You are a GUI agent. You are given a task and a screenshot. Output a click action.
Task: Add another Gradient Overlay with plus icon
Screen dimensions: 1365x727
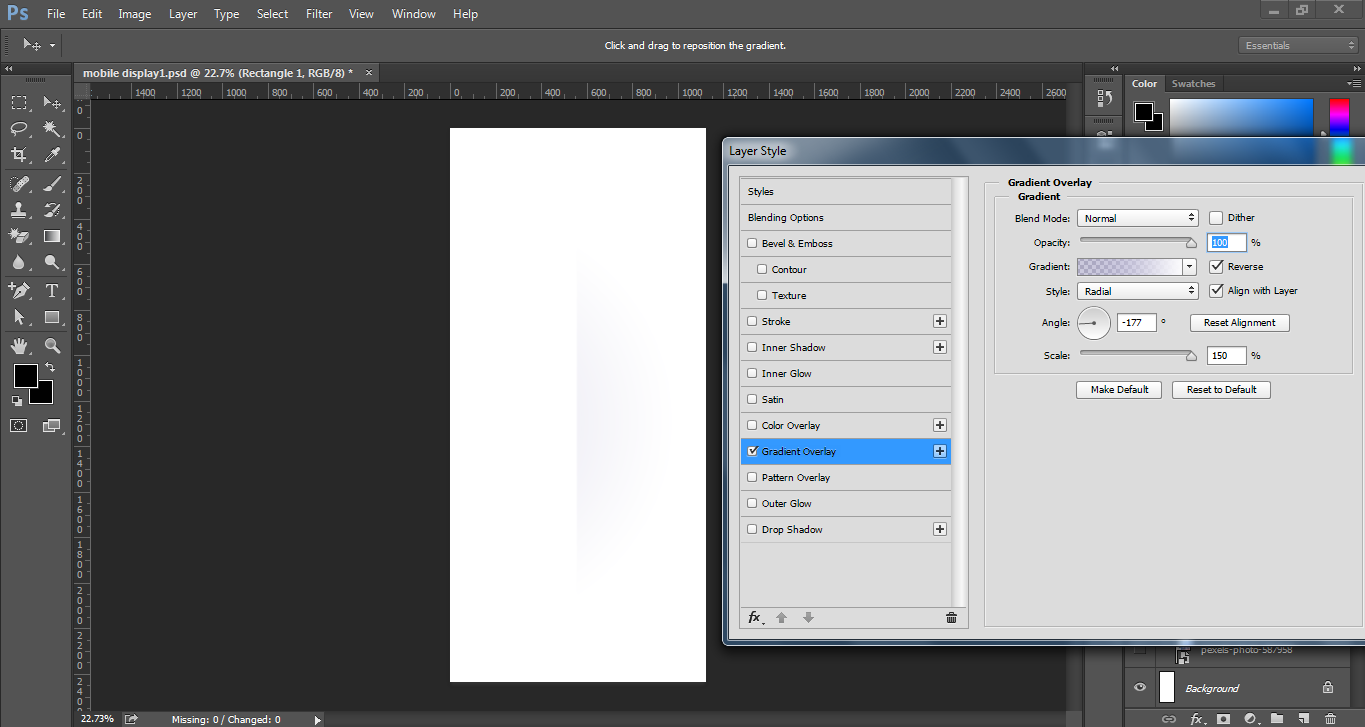[x=939, y=451]
